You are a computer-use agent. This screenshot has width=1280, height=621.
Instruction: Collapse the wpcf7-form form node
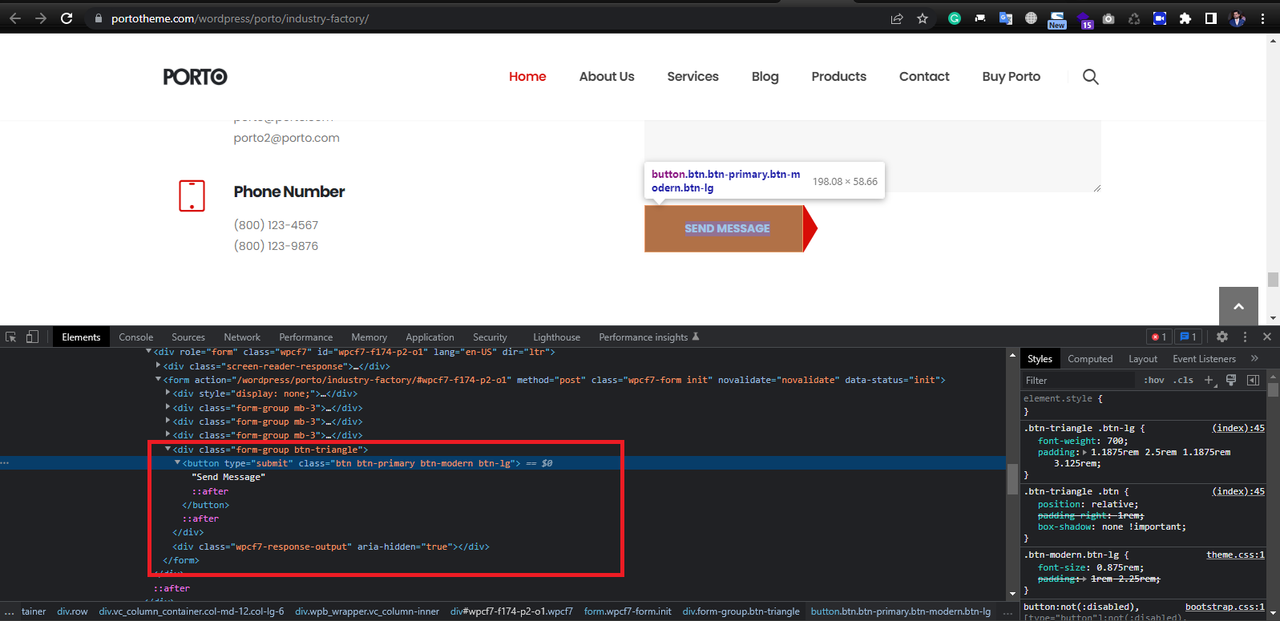(158, 380)
